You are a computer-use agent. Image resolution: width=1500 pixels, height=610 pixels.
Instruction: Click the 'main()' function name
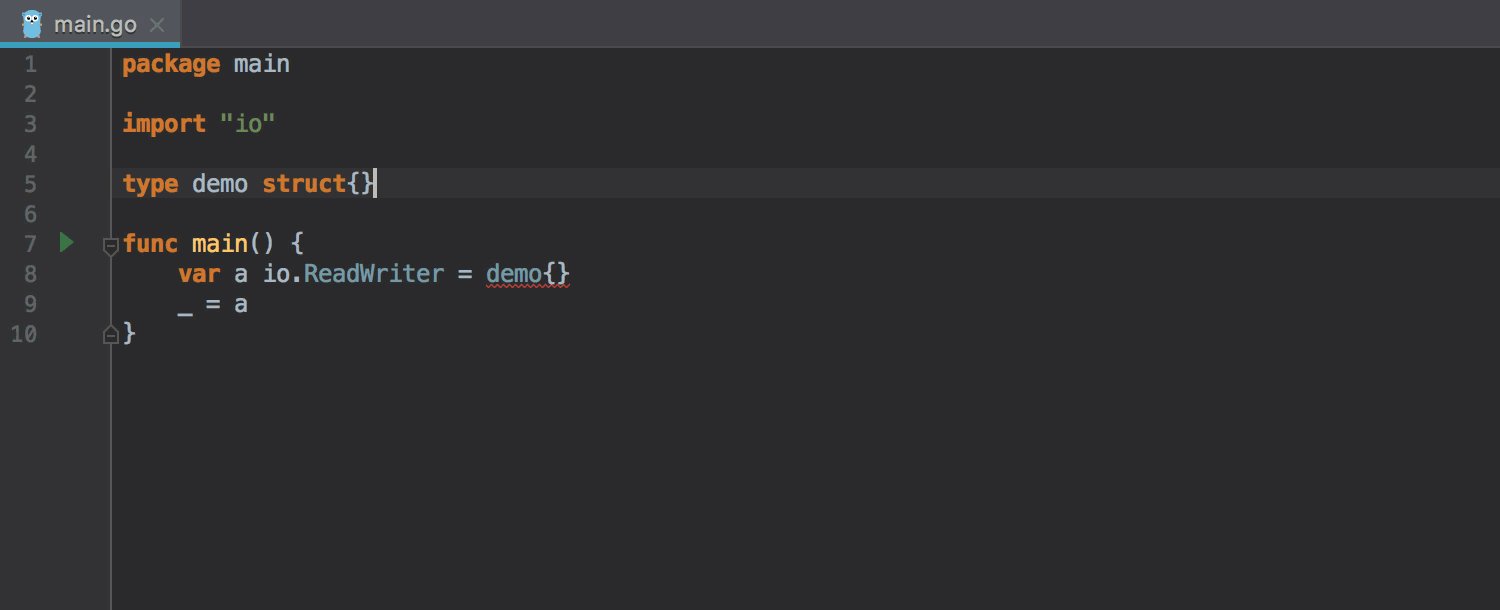tap(233, 244)
